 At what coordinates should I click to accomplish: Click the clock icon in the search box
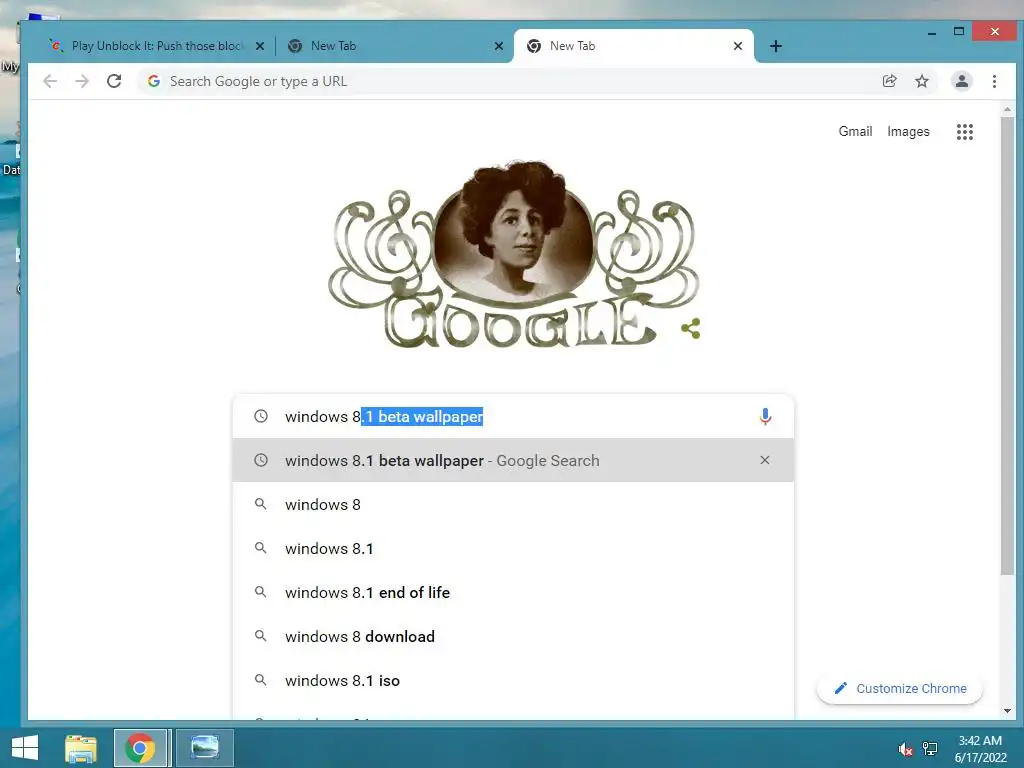(261, 416)
